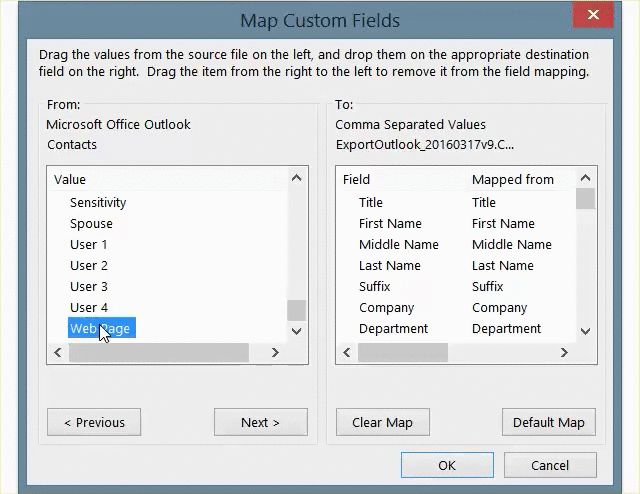The width and height of the screenshot is (640, 494).
Task: Advance with the Next button
Action: coord(260,422)
